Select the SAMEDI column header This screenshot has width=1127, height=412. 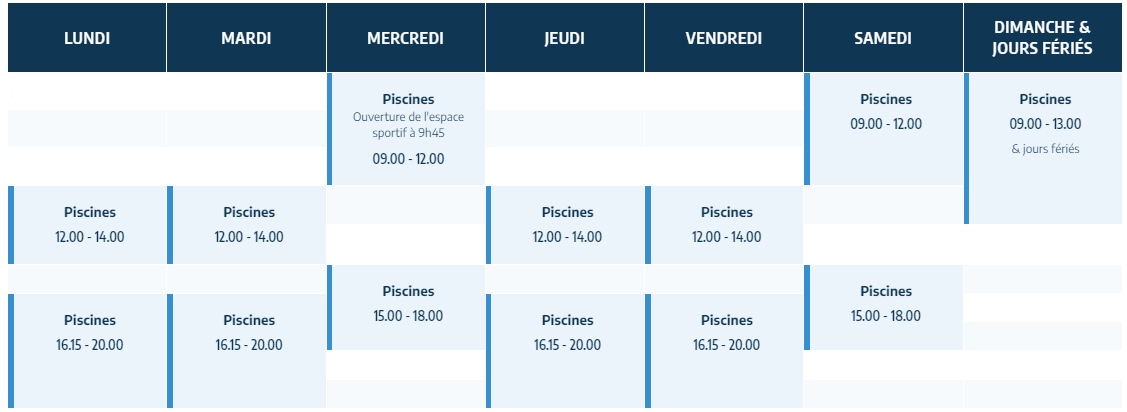[x=883, y=37]
